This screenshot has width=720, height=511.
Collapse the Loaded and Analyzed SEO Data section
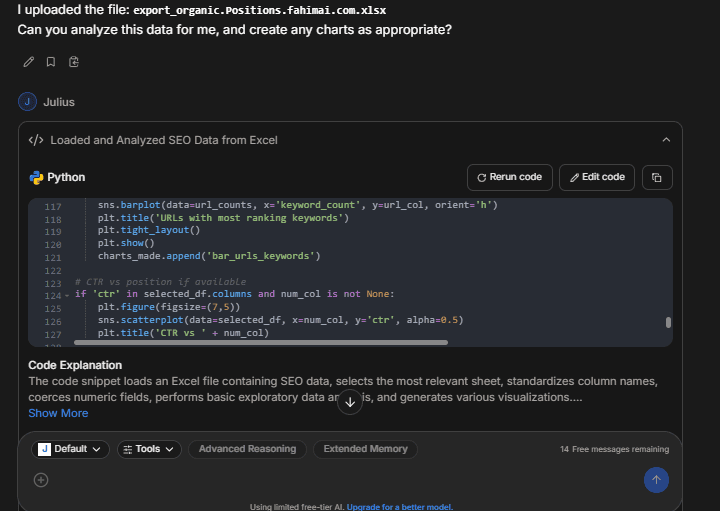tap(666, 140)
